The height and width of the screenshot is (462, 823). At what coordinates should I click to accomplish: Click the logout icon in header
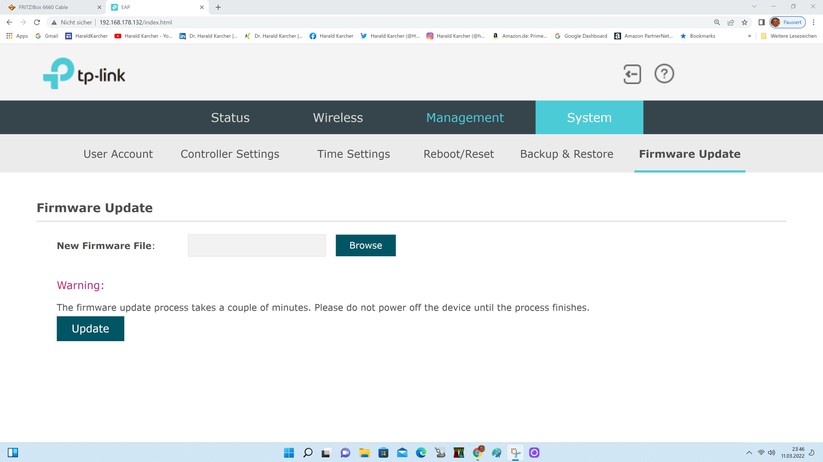pos(632,74)
